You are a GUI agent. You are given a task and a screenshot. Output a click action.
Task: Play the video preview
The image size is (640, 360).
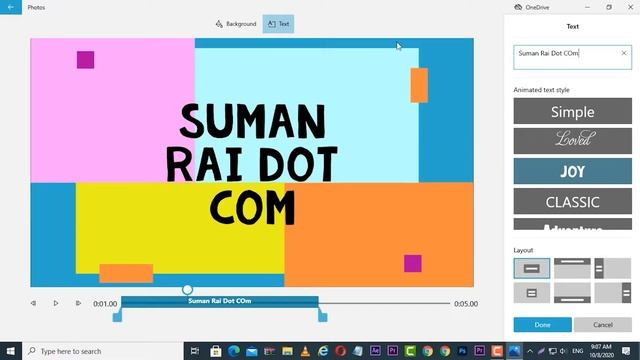tap(56, 303)
